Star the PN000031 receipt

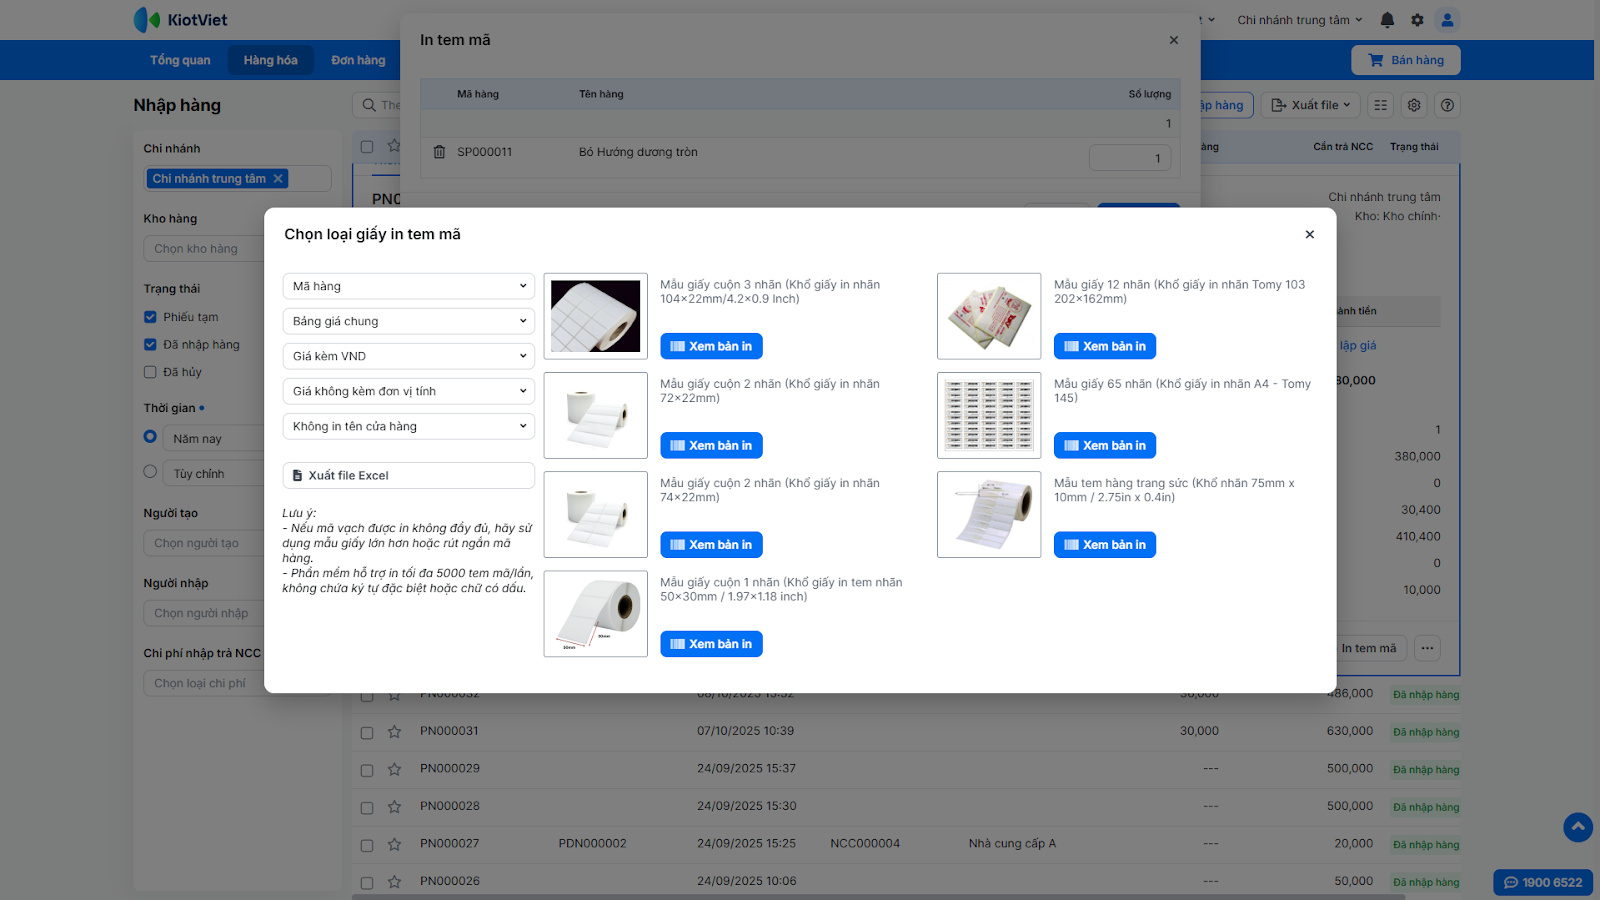pyautogui.click(x=394, y=732)
